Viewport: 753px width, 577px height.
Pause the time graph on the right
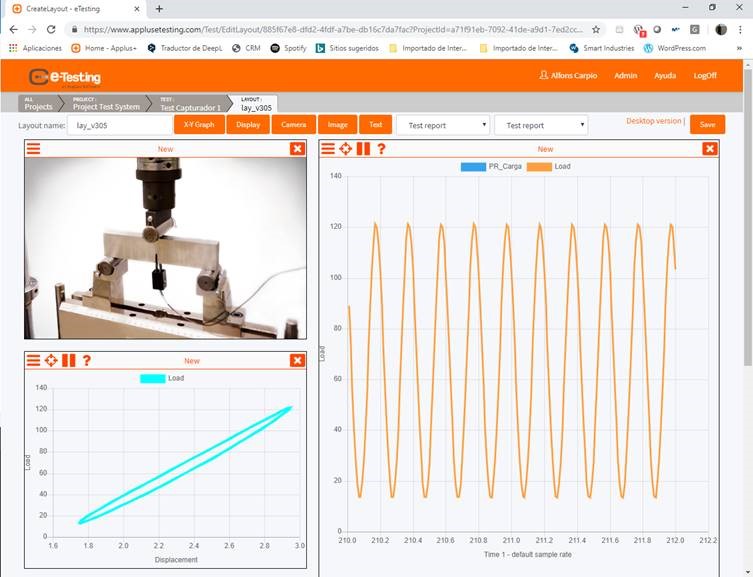click(x=363, y=149)
